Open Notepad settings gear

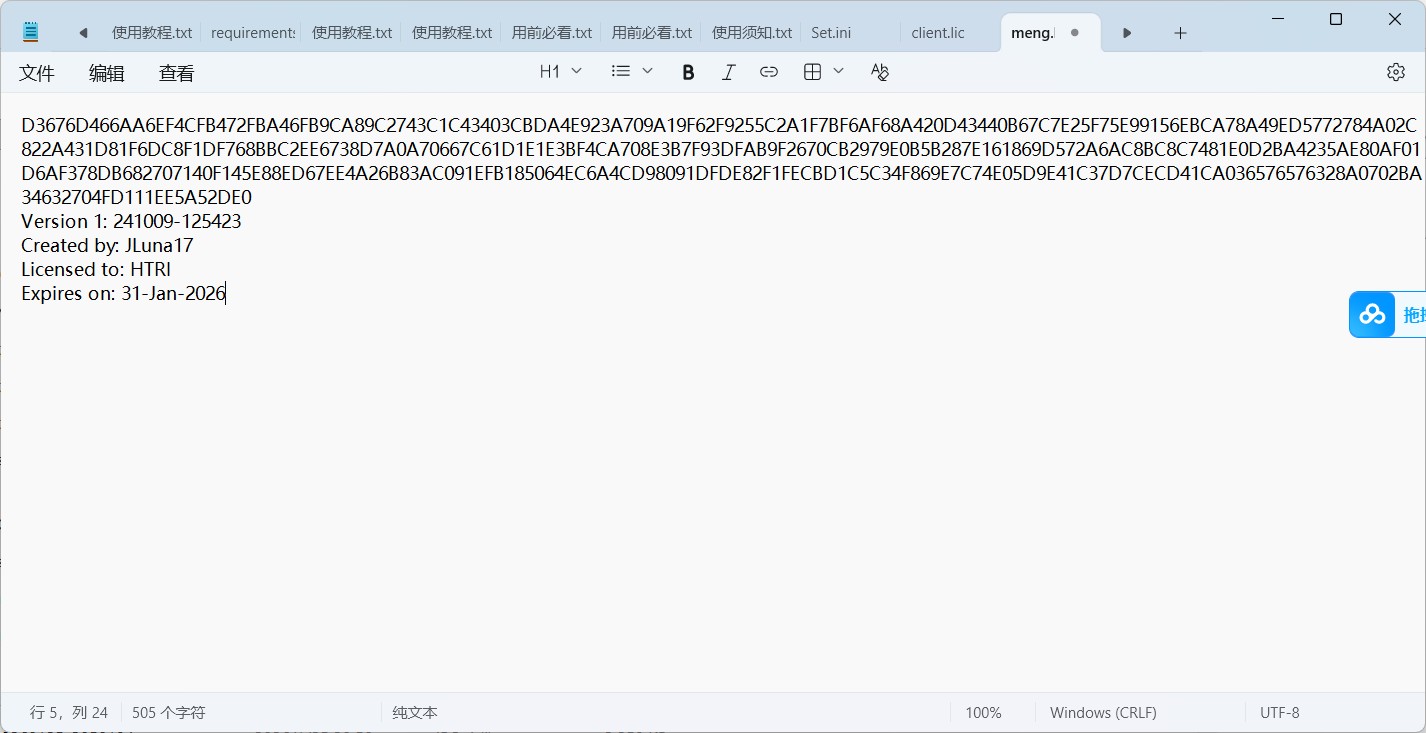coord(1395,72)
